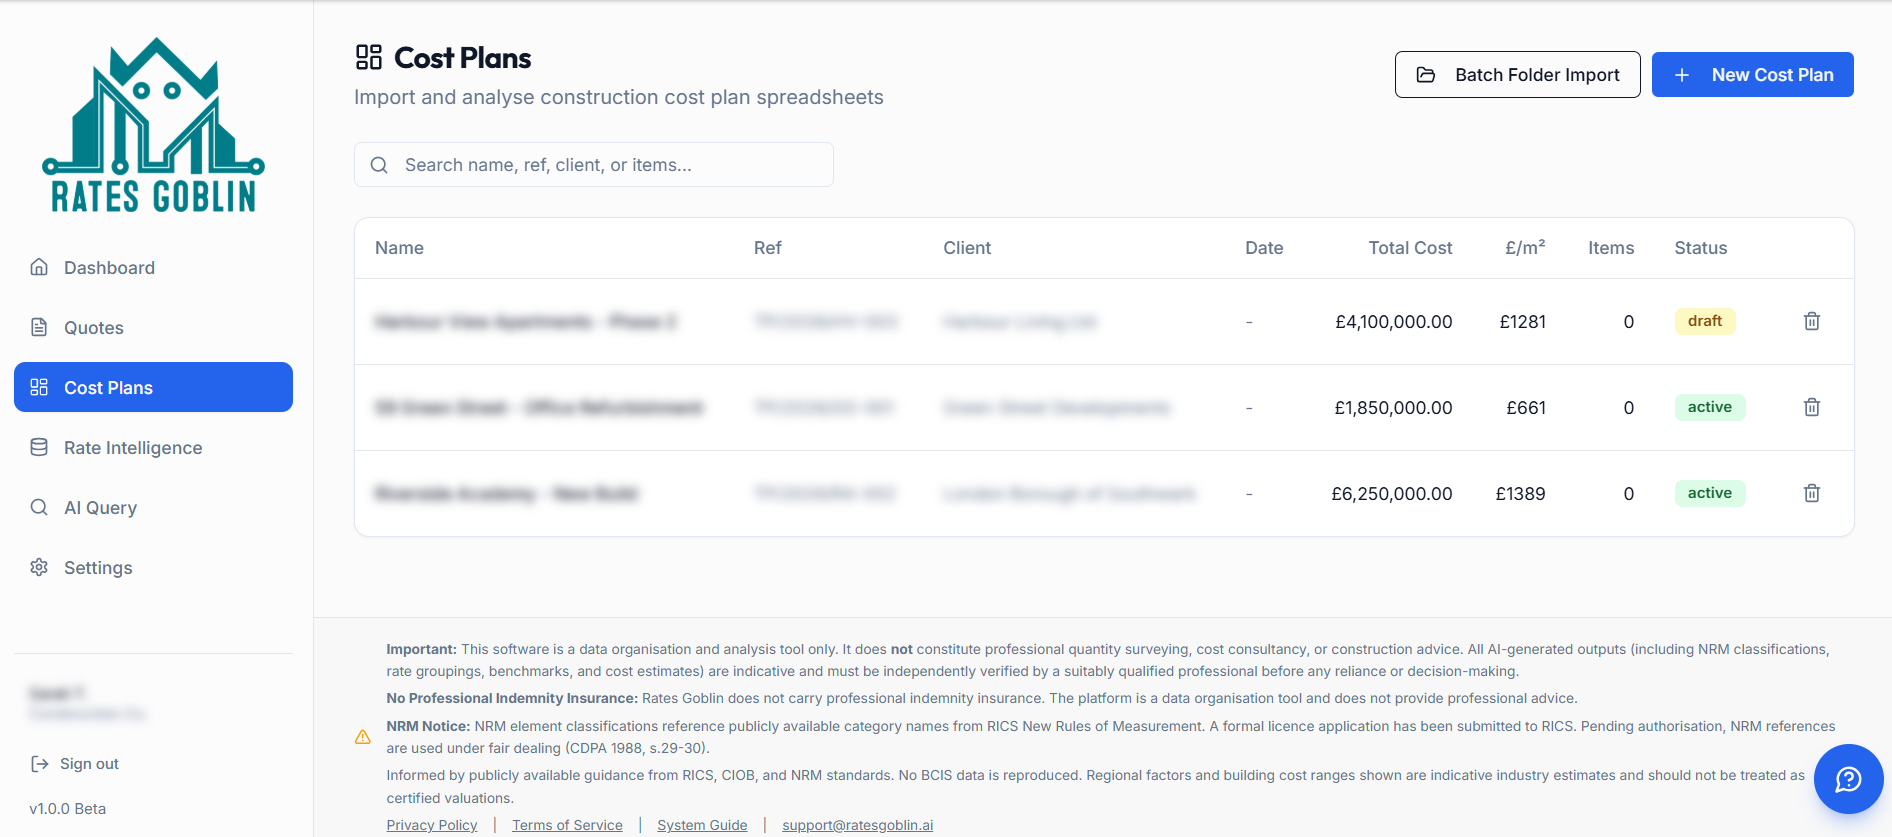1892x837 pixels.
Task: Click the Sign out arrow icon
Action: (x=39, y=763)
